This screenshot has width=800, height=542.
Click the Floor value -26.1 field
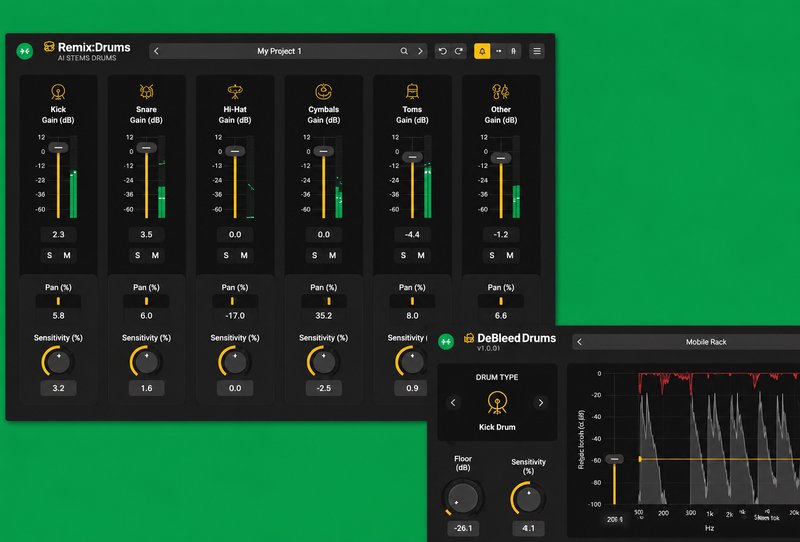pos(463,528)
